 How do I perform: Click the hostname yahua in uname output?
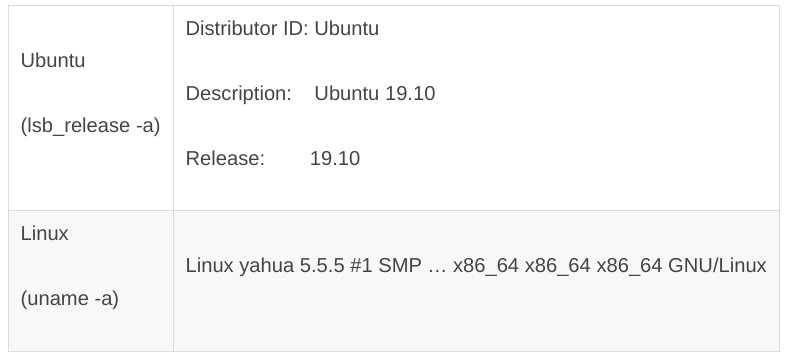click(267, 265)
